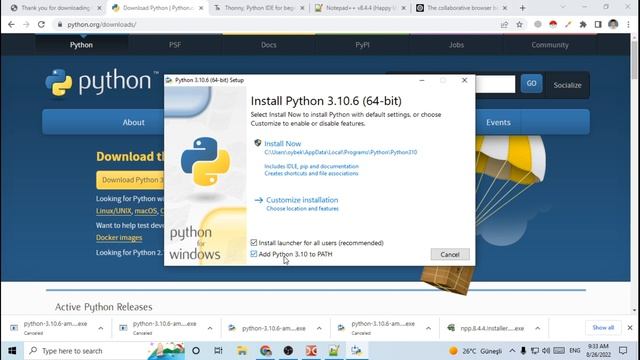Screen dimensions: 640x360
Task: Click the python logo on the website
Action: (x=102, y=82)
